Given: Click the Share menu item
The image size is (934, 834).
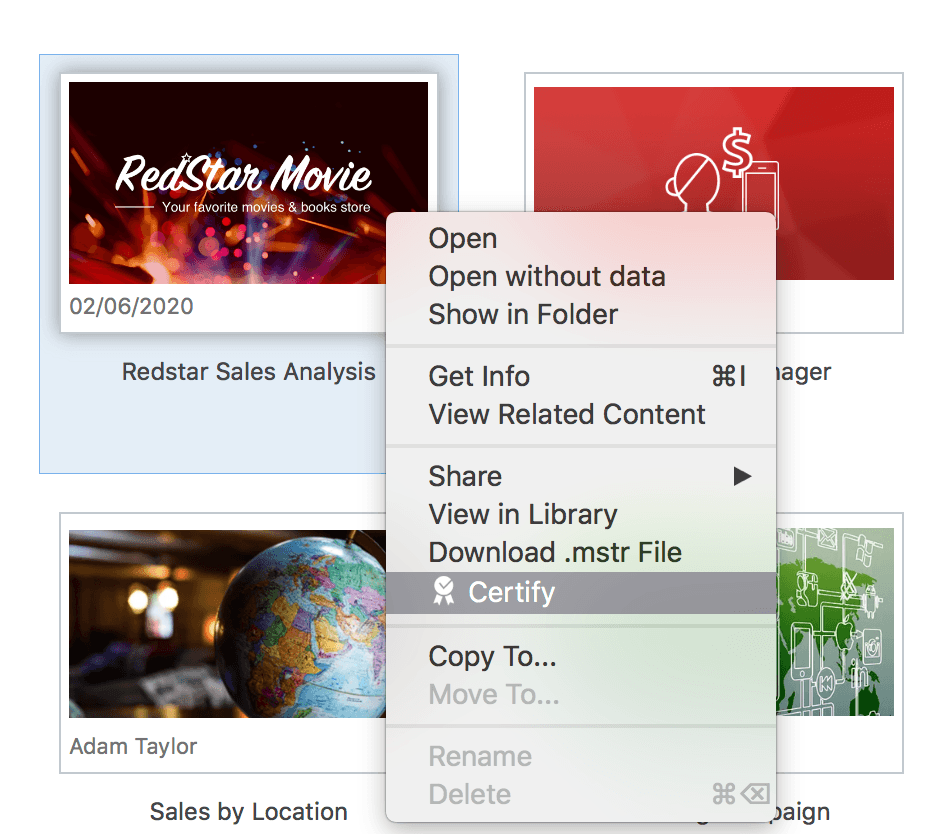Looking at the screenshot, I should 465,477.
